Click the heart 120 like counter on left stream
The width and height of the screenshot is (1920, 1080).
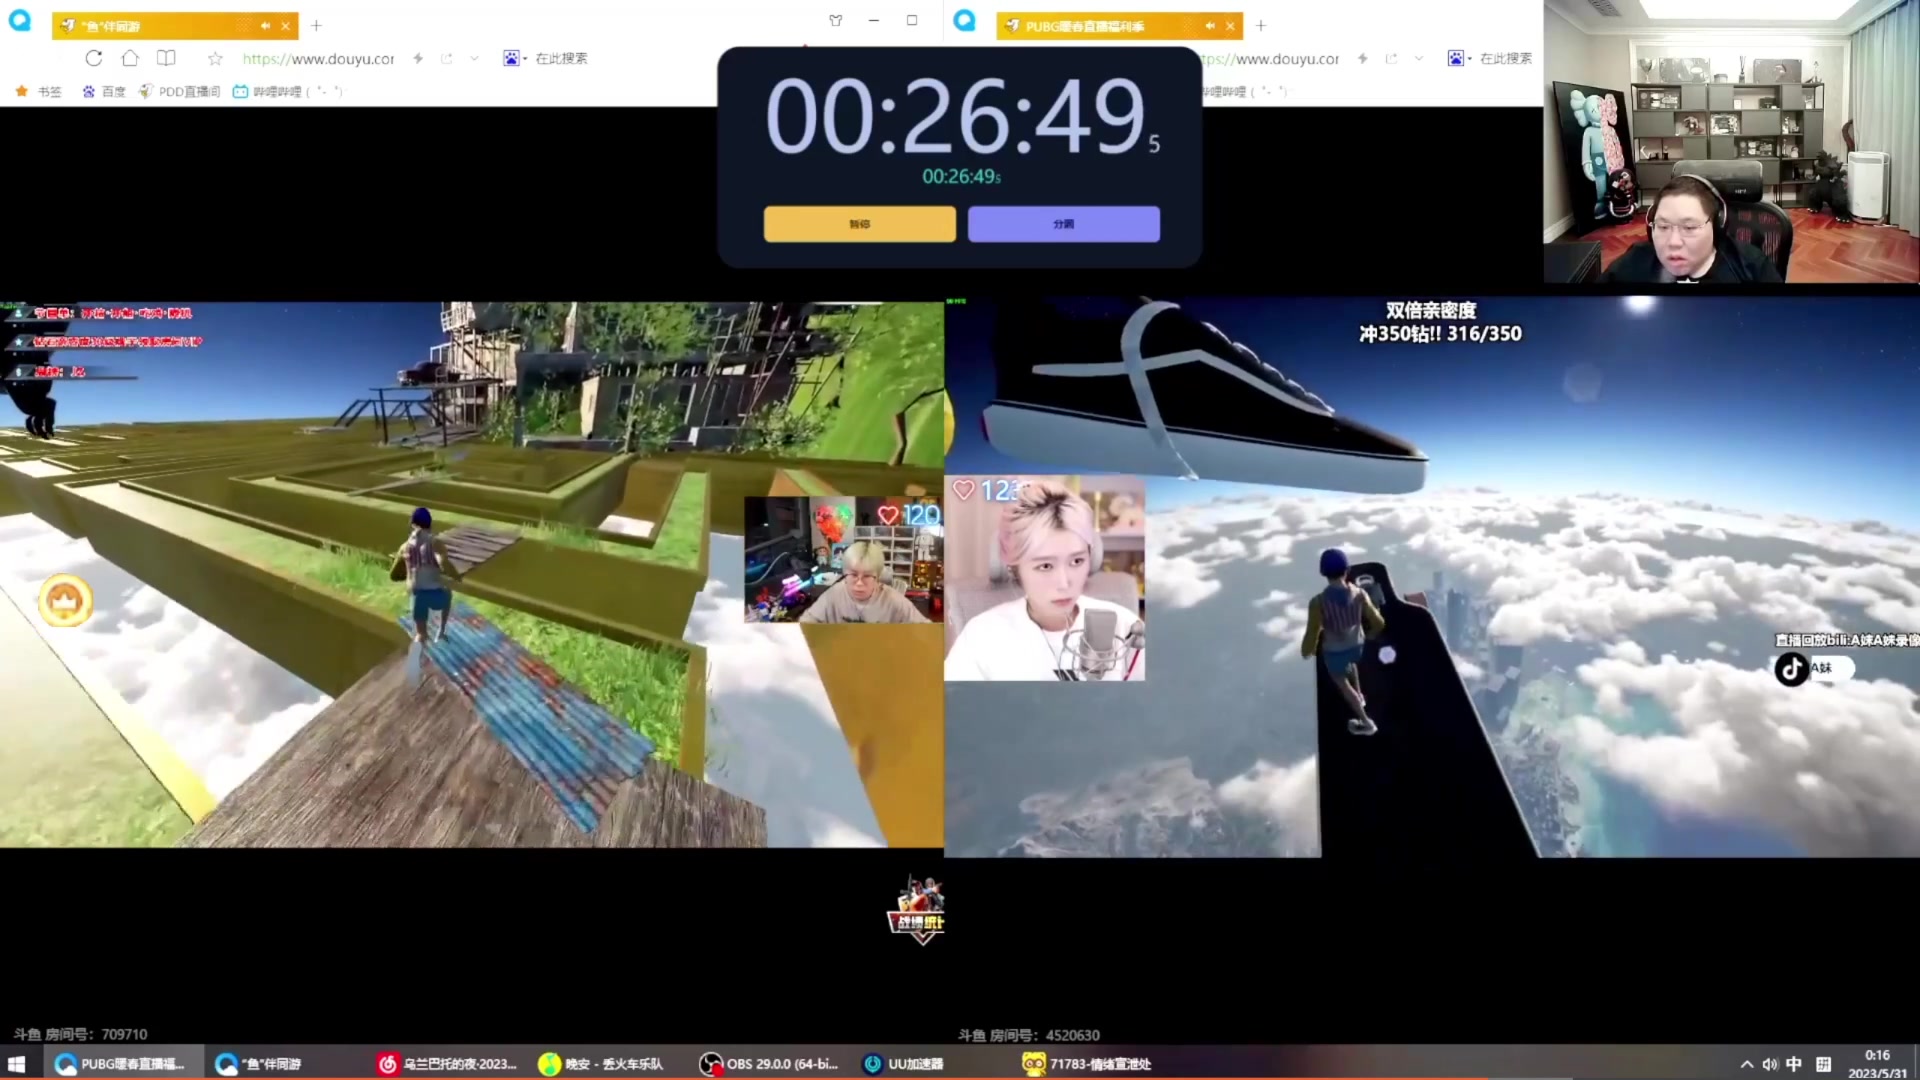908,514
